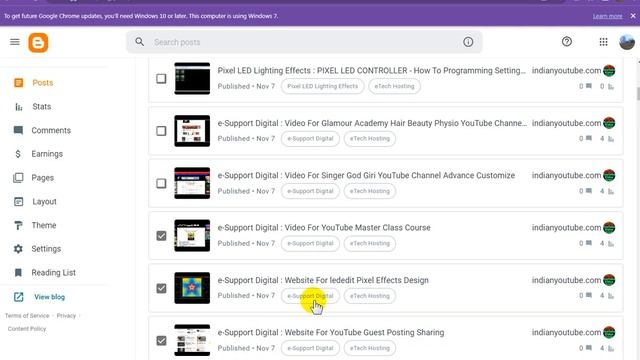This screenshot has width=640, height=360.
Task: Click the Stats bar chart icon
Action: [18, 107]
